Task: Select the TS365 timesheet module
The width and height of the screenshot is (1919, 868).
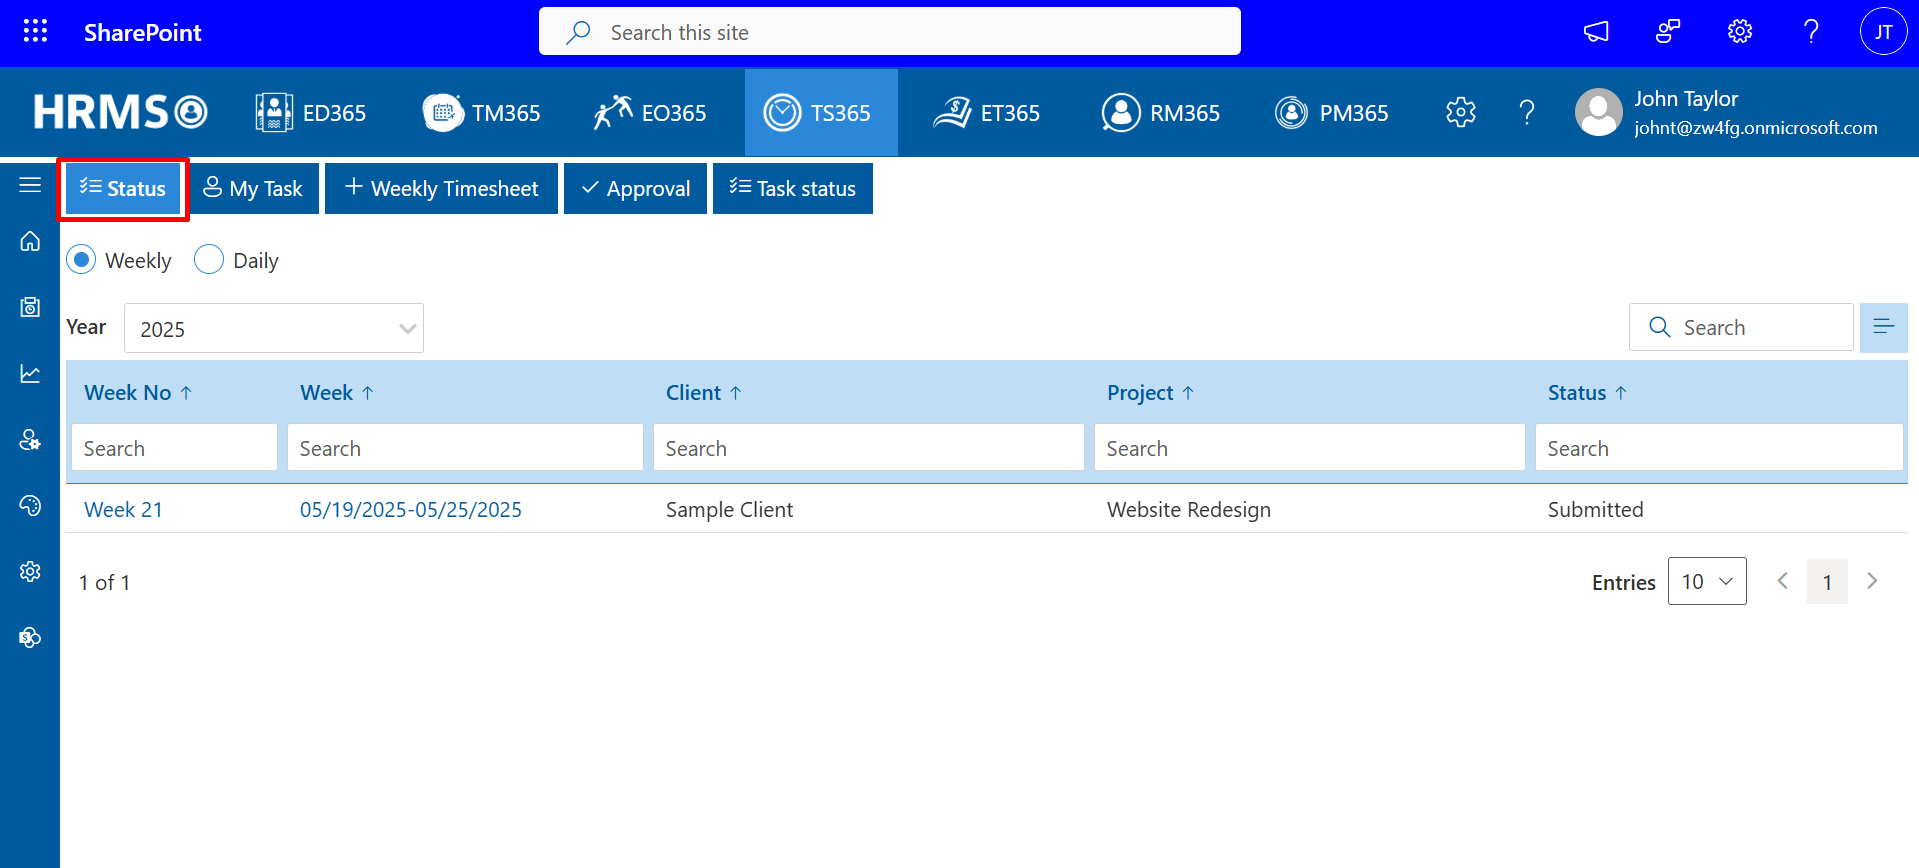Action: 820,113
